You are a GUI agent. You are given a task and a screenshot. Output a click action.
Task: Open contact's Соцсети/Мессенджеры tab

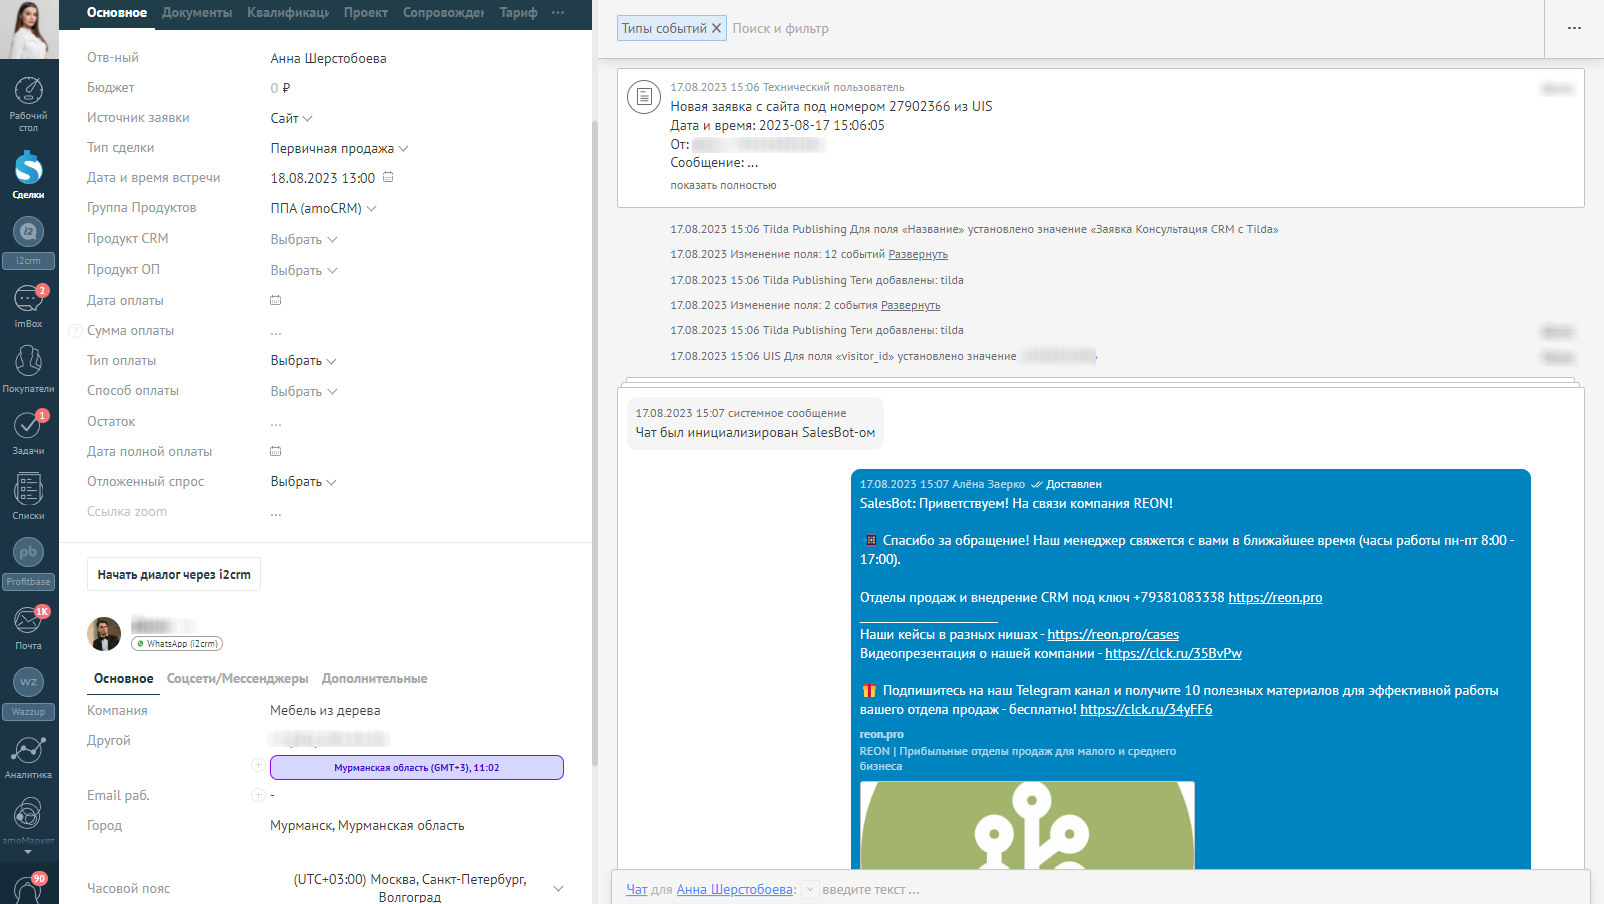237,678
